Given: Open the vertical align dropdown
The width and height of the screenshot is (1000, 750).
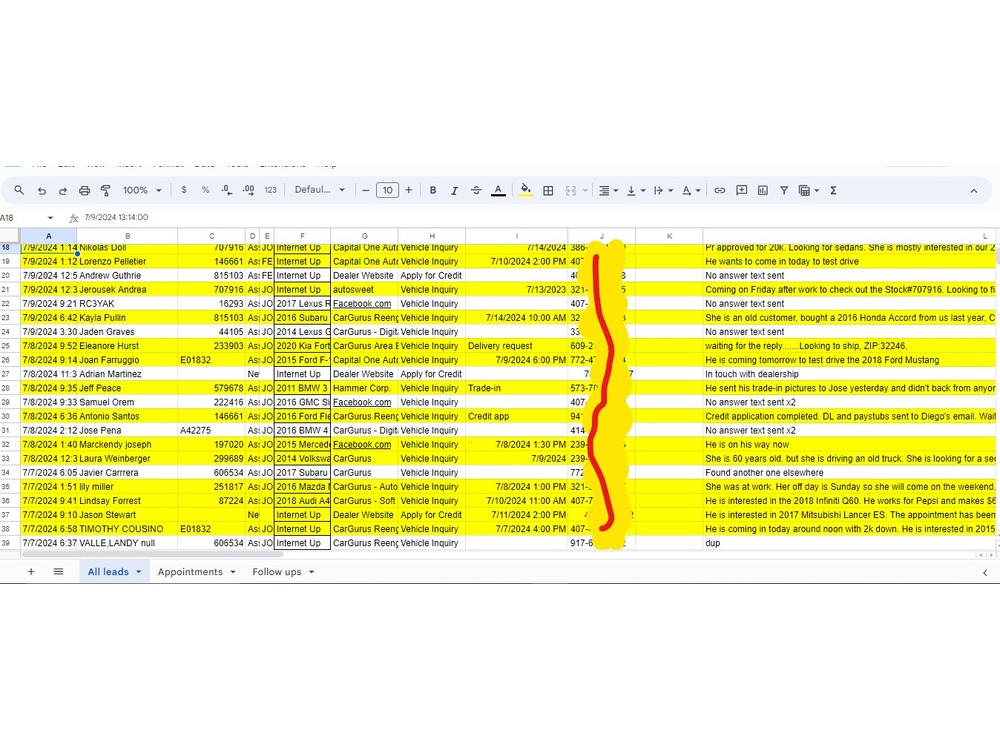Looking at the screenshot, I should coord(636,190).
